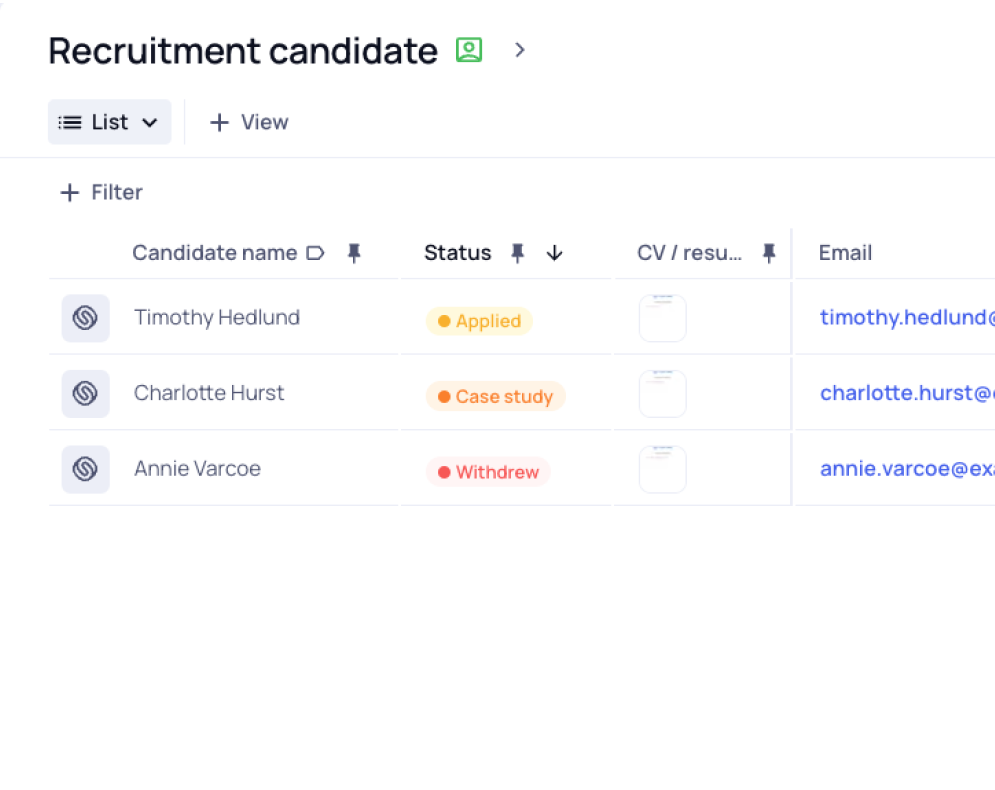995x790 pixels.
Task: Toggle pin on Status column
Action: [517, 253]
